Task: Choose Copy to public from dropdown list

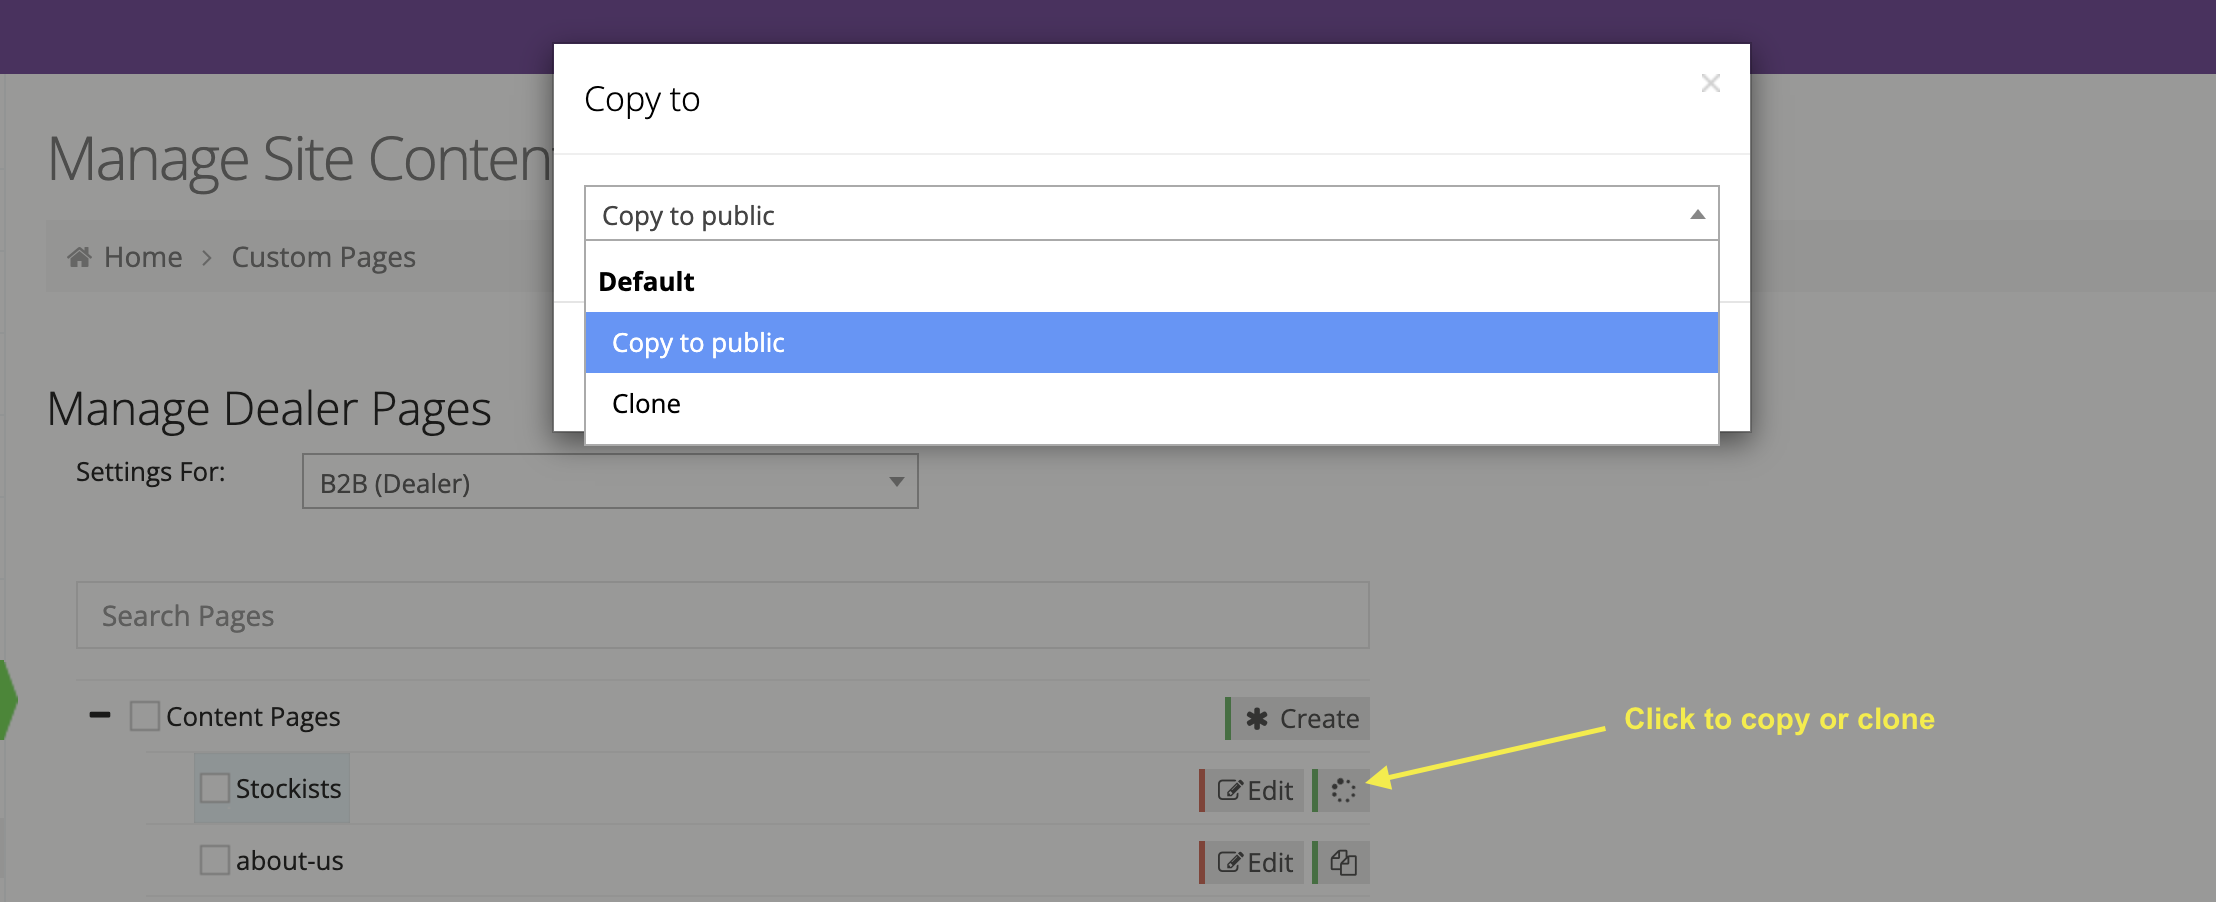Action: point(698,343)
